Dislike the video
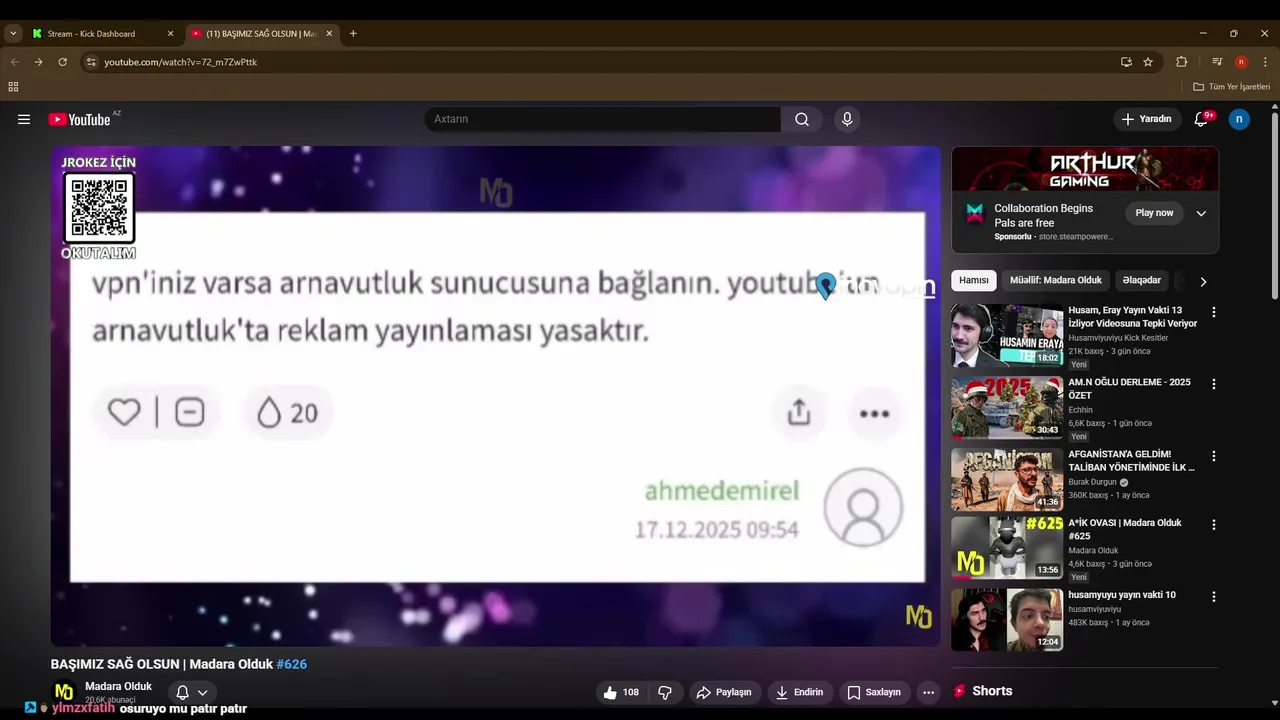The height and width of the screenshot is (720, 1280). (664, 692)
